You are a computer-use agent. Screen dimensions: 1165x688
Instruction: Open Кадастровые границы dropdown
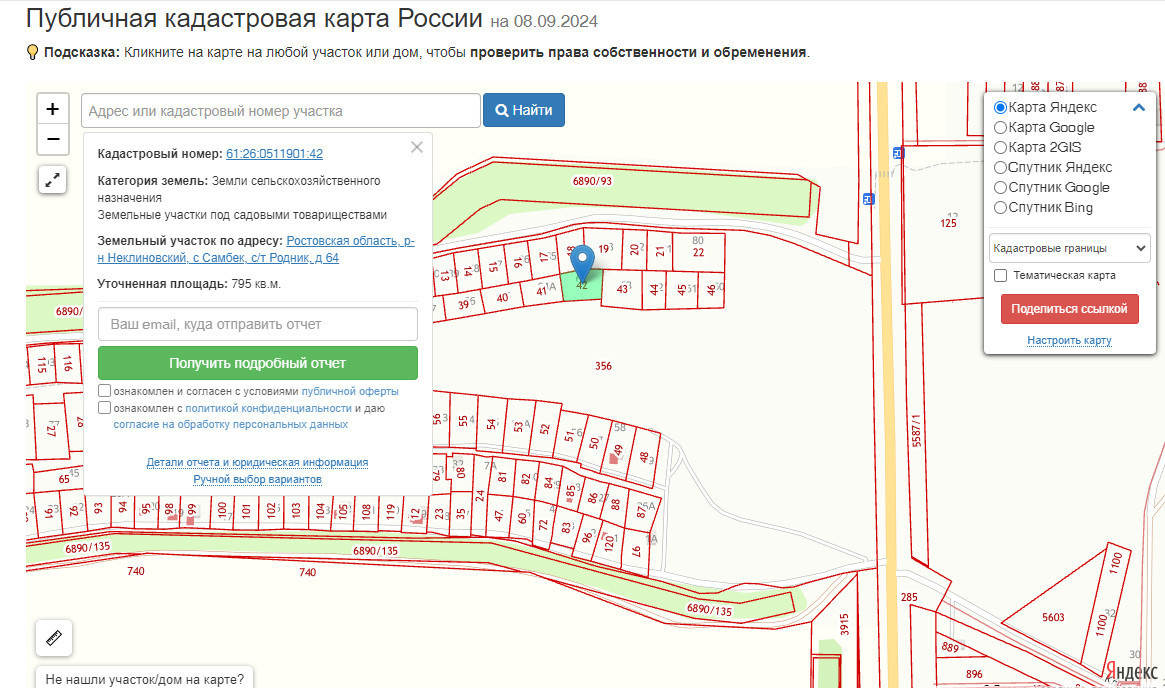click(x=1069, y=248)
